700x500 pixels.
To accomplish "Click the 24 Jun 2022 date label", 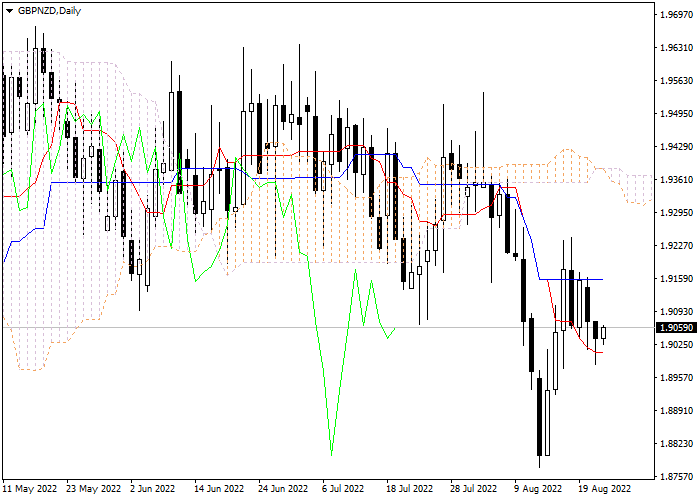I will click(283, 489).
